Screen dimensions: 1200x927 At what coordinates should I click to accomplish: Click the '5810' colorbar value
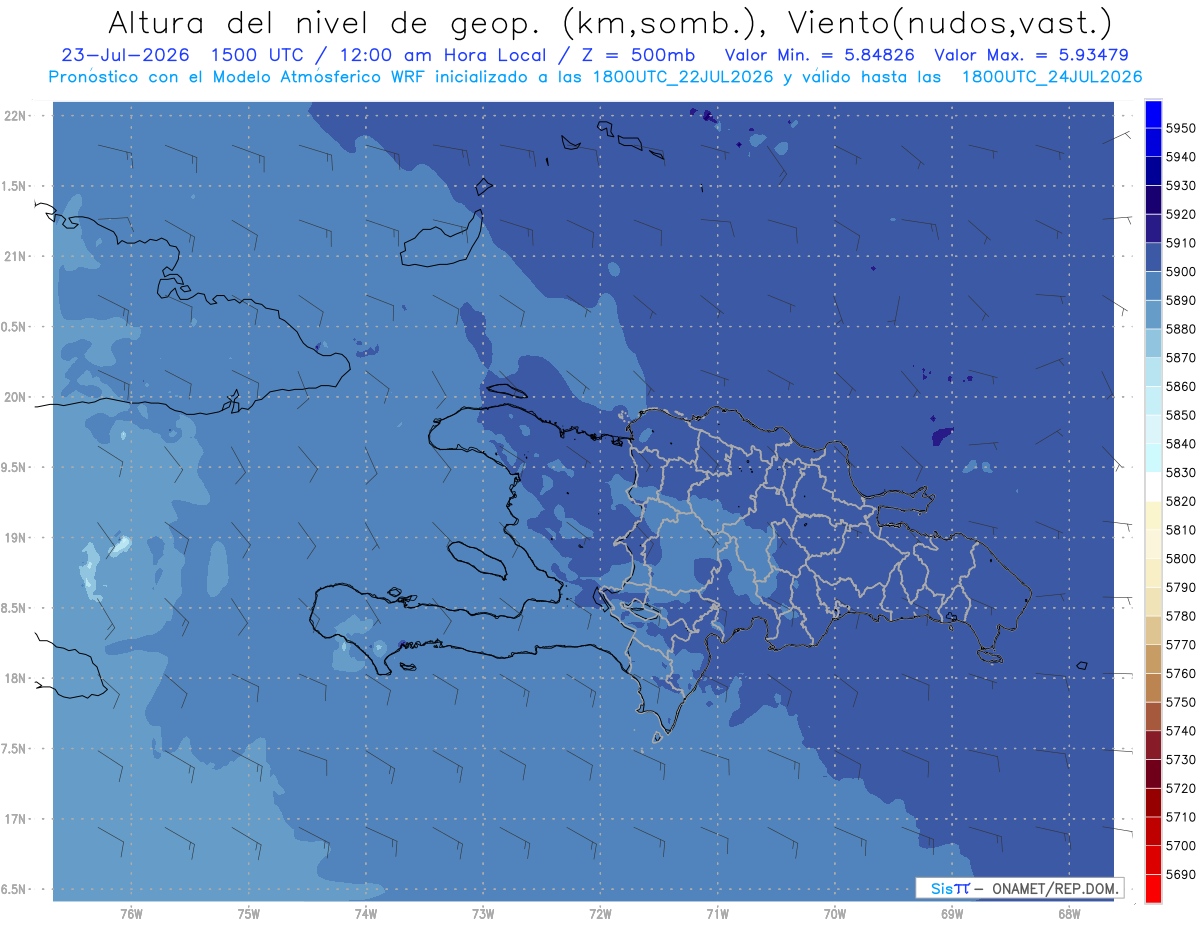[x=1180, y=530]
